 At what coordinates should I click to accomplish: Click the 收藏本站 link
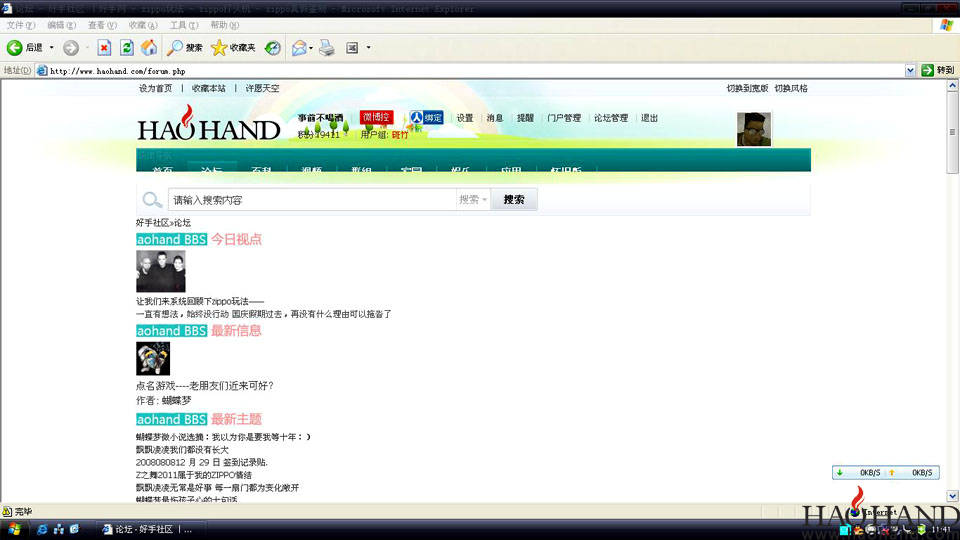coord(209,88)
